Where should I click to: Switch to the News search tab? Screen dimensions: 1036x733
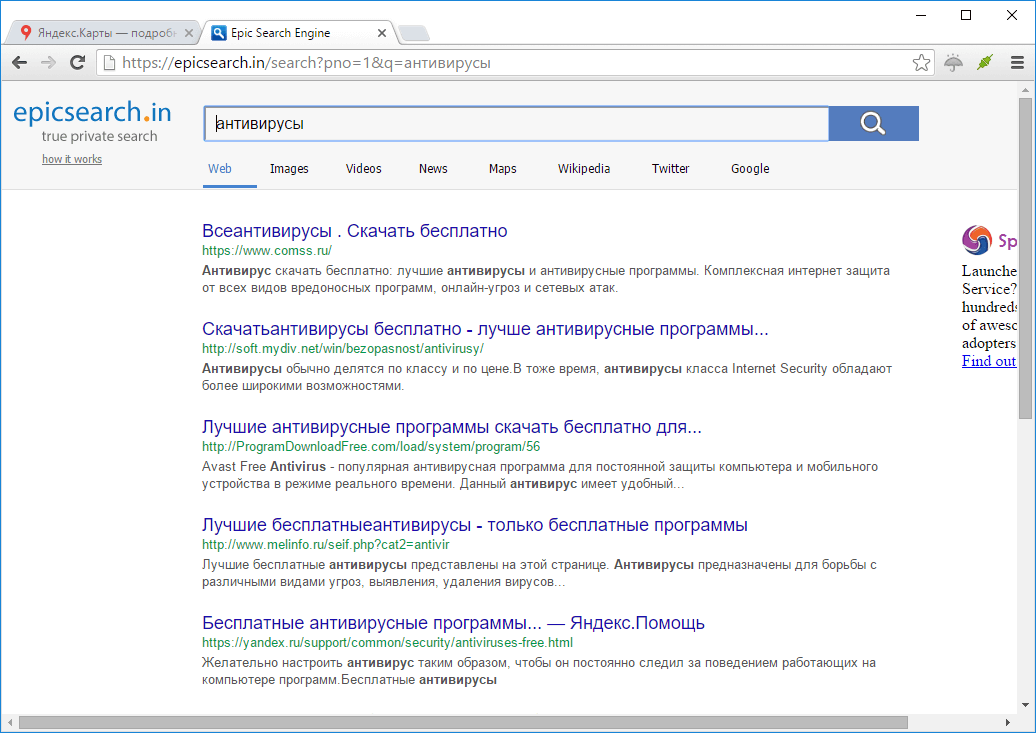[x=432, y=168]
